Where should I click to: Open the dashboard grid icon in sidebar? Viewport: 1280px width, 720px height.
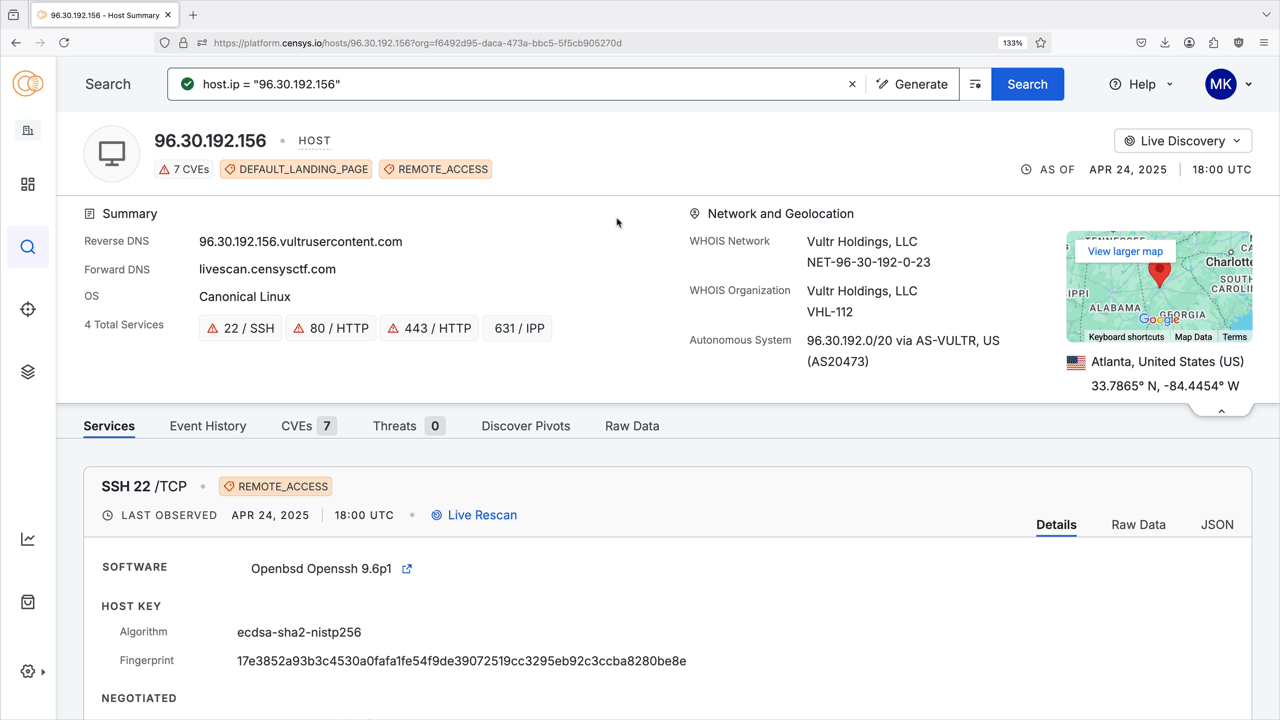point(28,185)
